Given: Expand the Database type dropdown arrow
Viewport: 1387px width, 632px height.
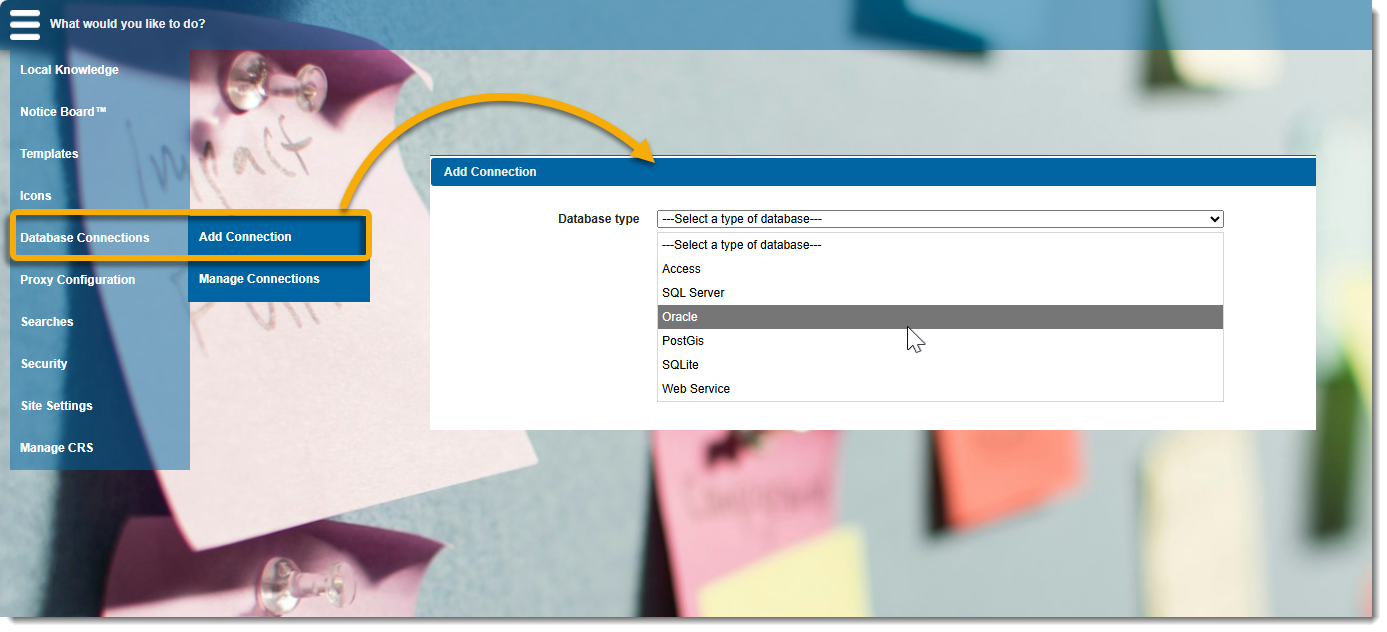Looking at the screenshot, I should click(1215, 219).
